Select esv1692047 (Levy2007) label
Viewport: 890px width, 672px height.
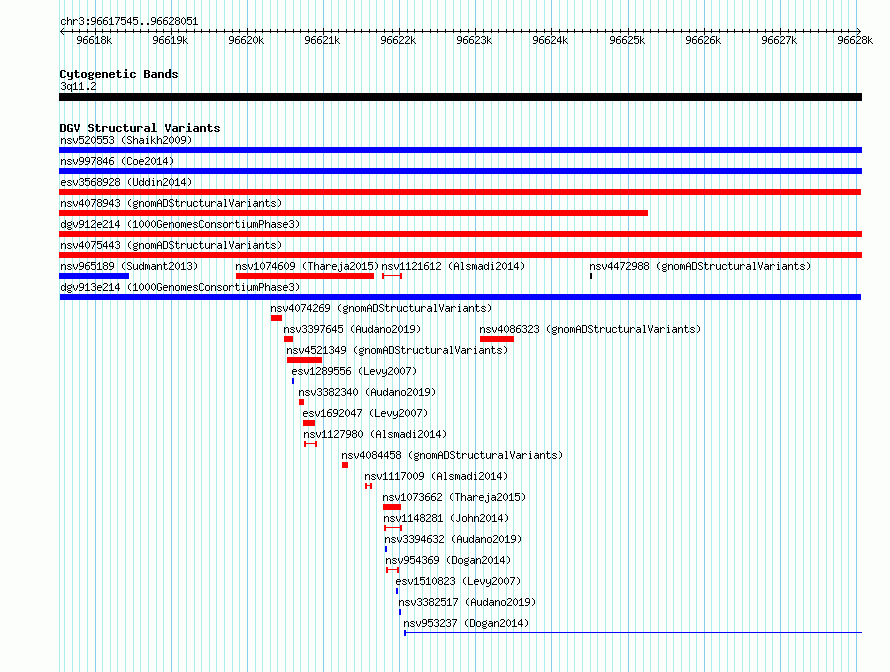pyautogui.click(x=365, y=413)
